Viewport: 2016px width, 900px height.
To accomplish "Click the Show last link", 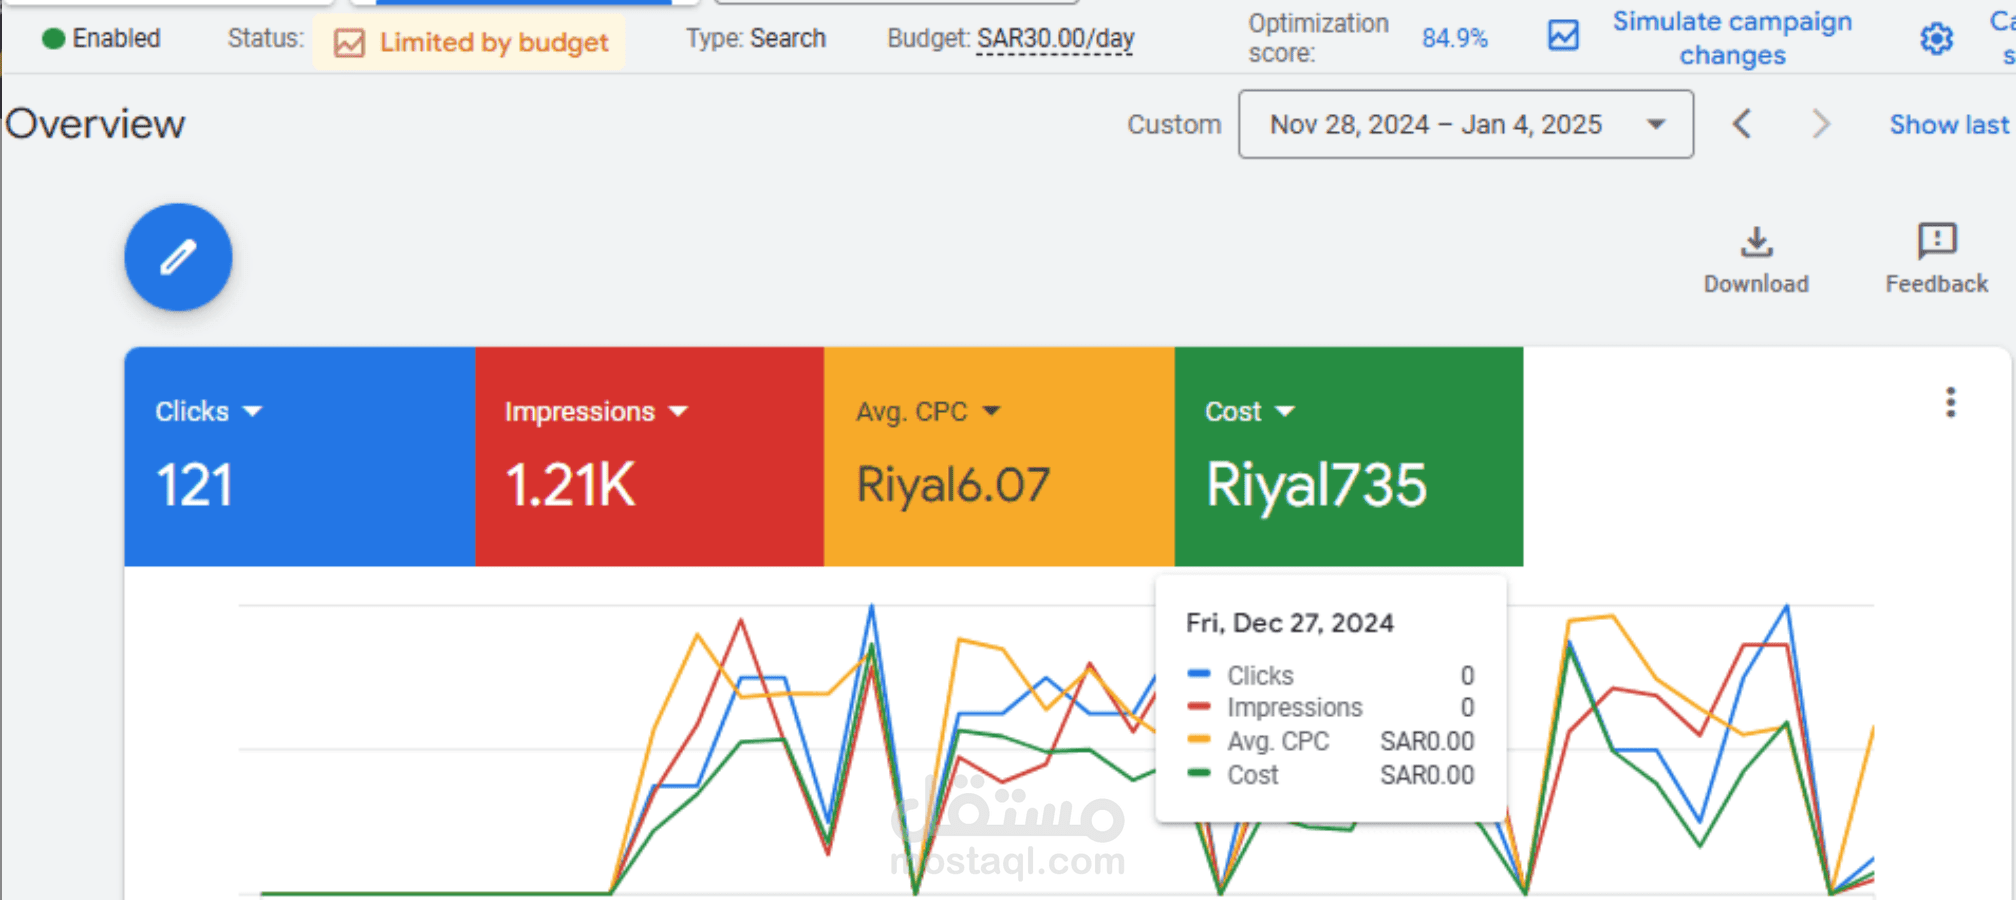I will click(1949, 124).
